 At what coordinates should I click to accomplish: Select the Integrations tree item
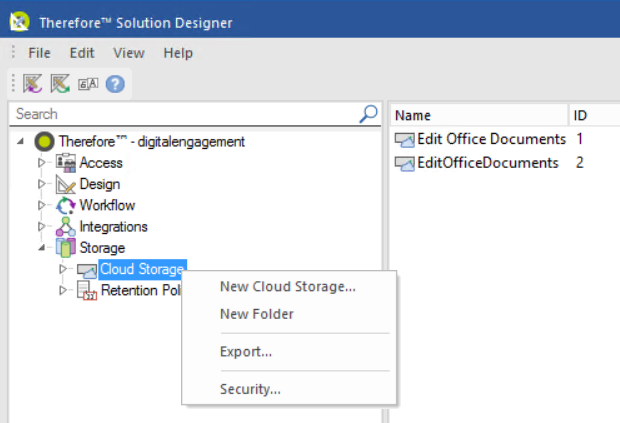click(x=113, y=227)
